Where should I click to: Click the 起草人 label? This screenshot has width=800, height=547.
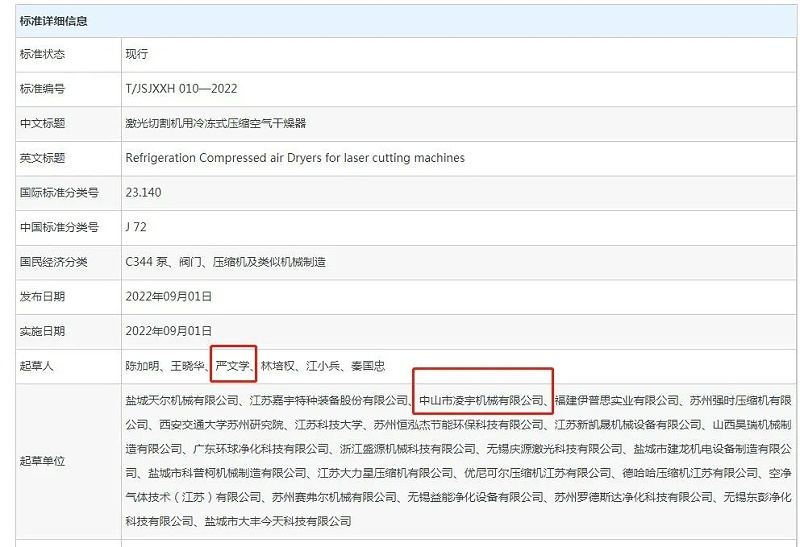(x=36, y=366)
